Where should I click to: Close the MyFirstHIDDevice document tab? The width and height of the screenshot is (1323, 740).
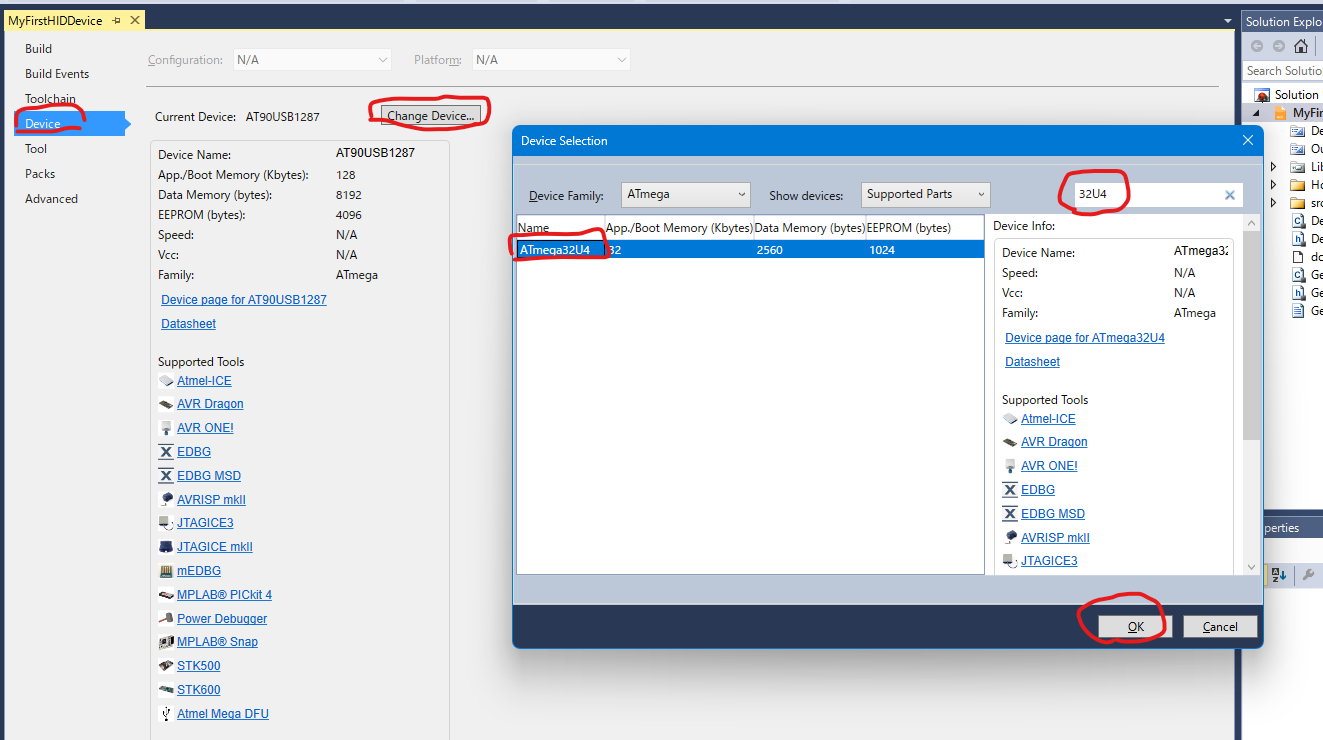click(x=134, y=20)
